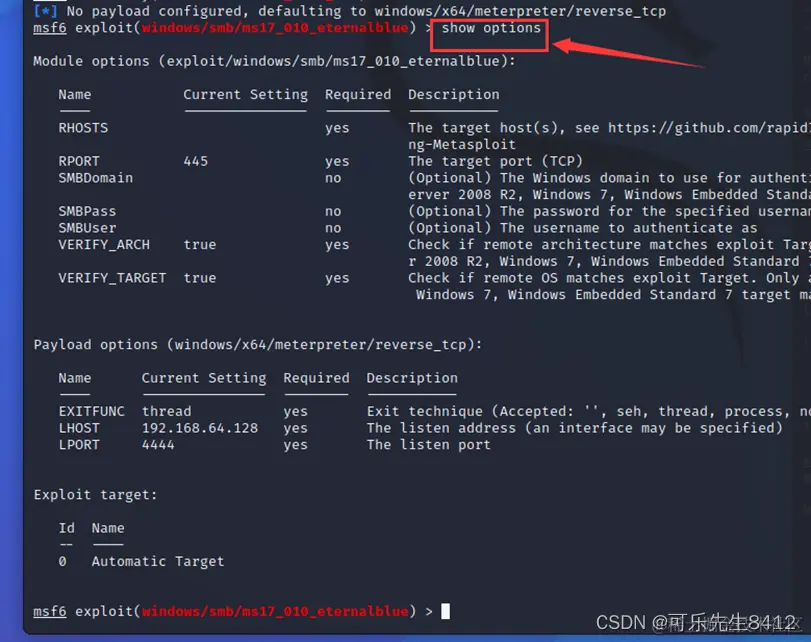Click the Module options heading line

click(x=274, y=61)
